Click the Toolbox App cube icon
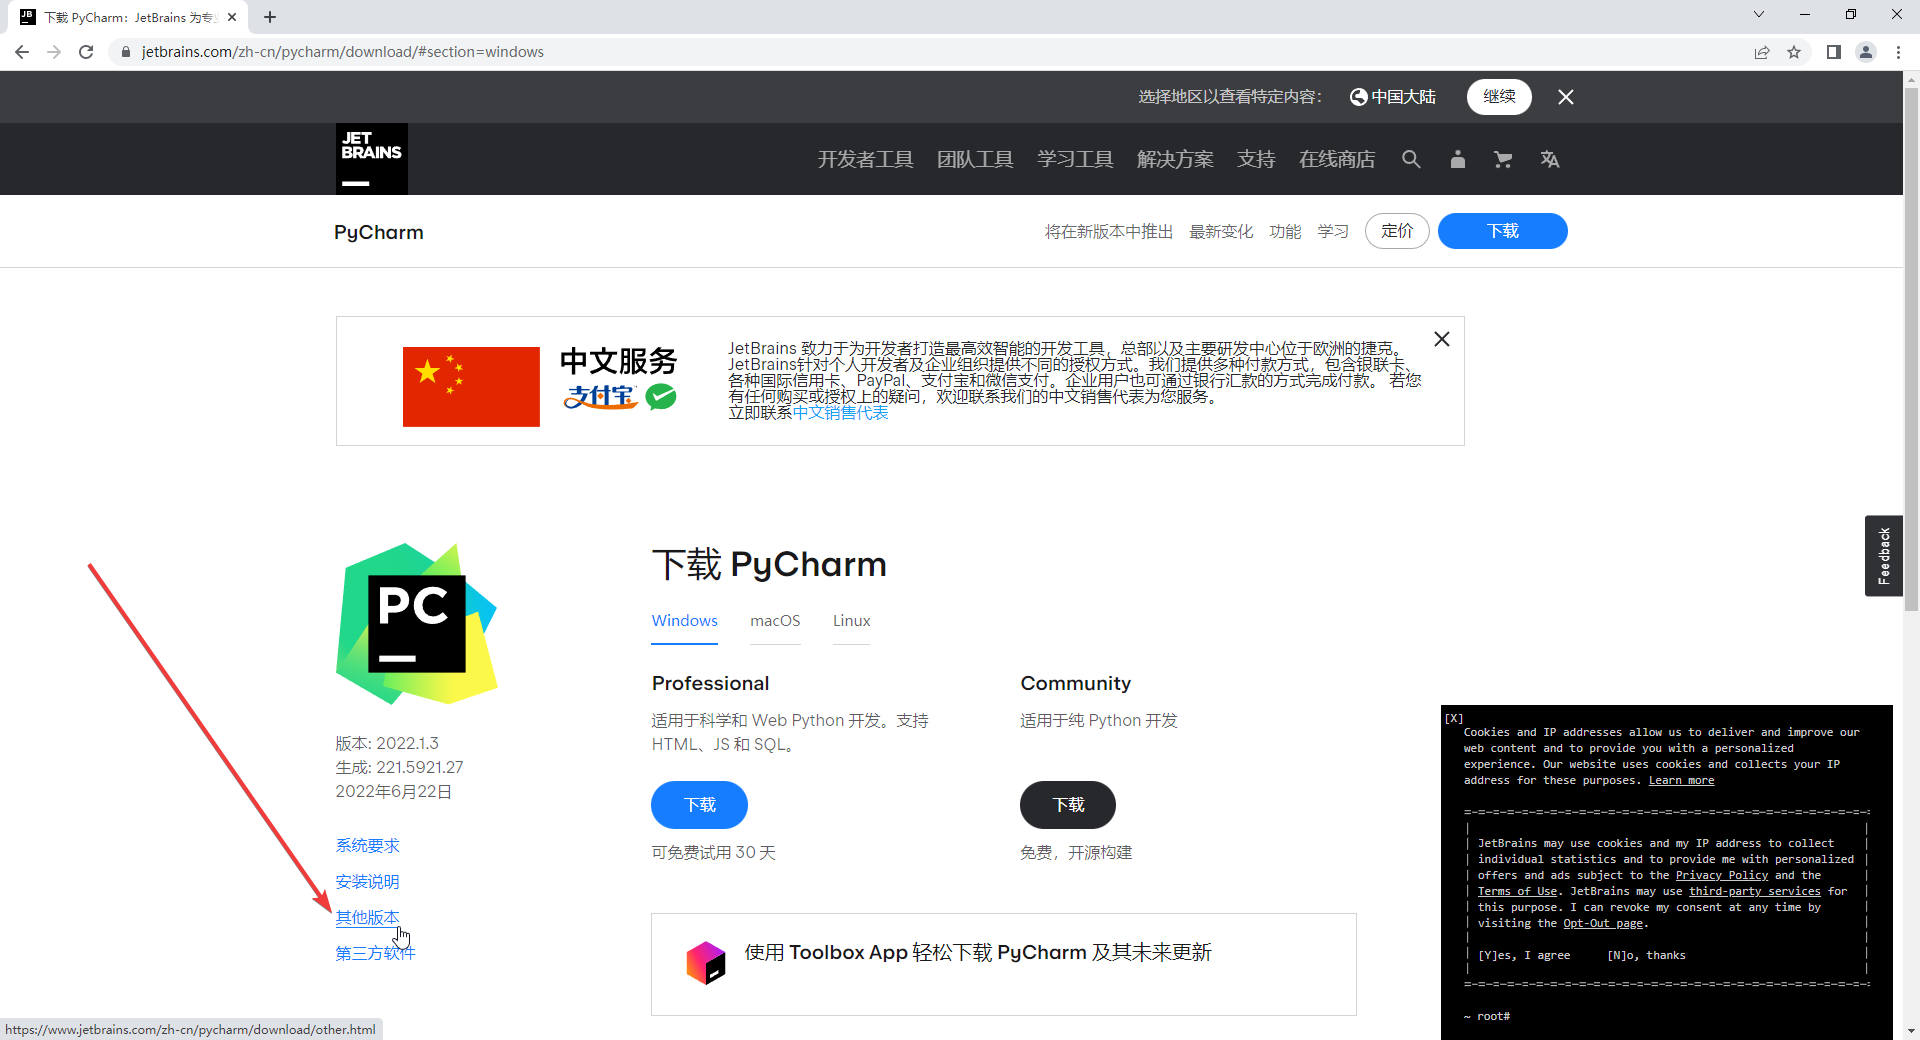The image size is (1920, 1040). coord(706,963)
